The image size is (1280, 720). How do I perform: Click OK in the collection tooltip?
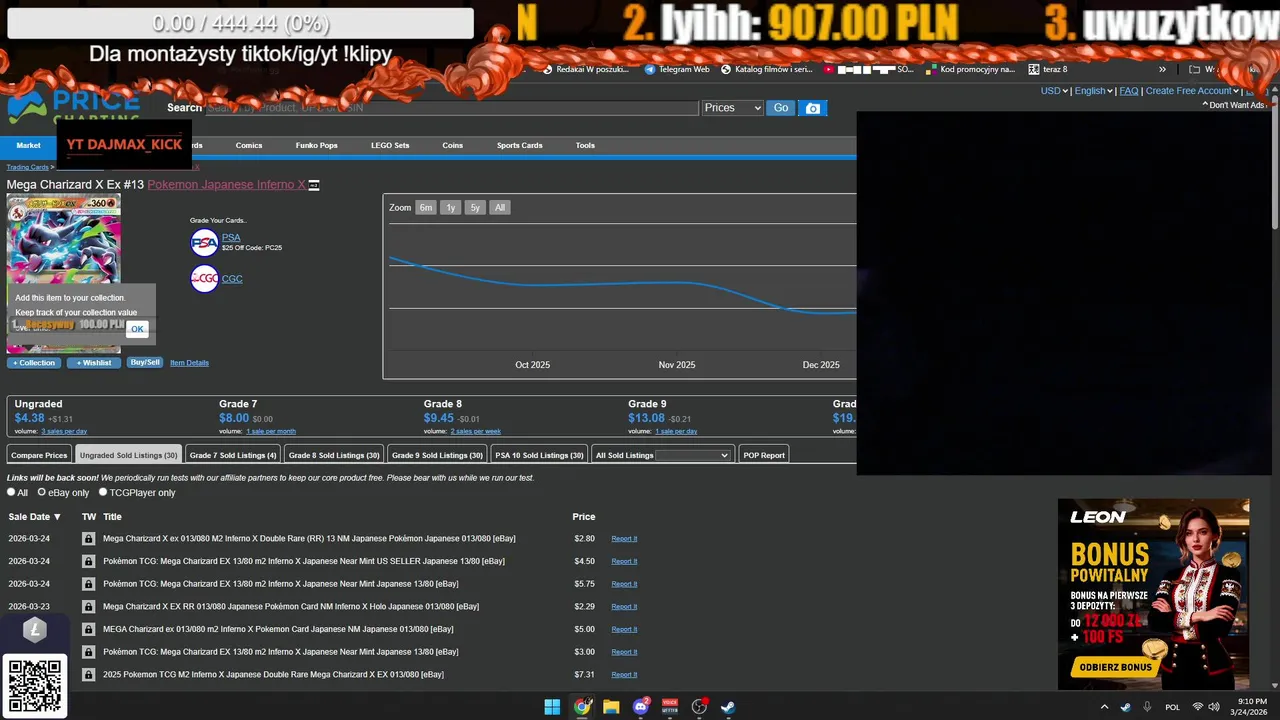pyautogui.click(x=137, y=329)
